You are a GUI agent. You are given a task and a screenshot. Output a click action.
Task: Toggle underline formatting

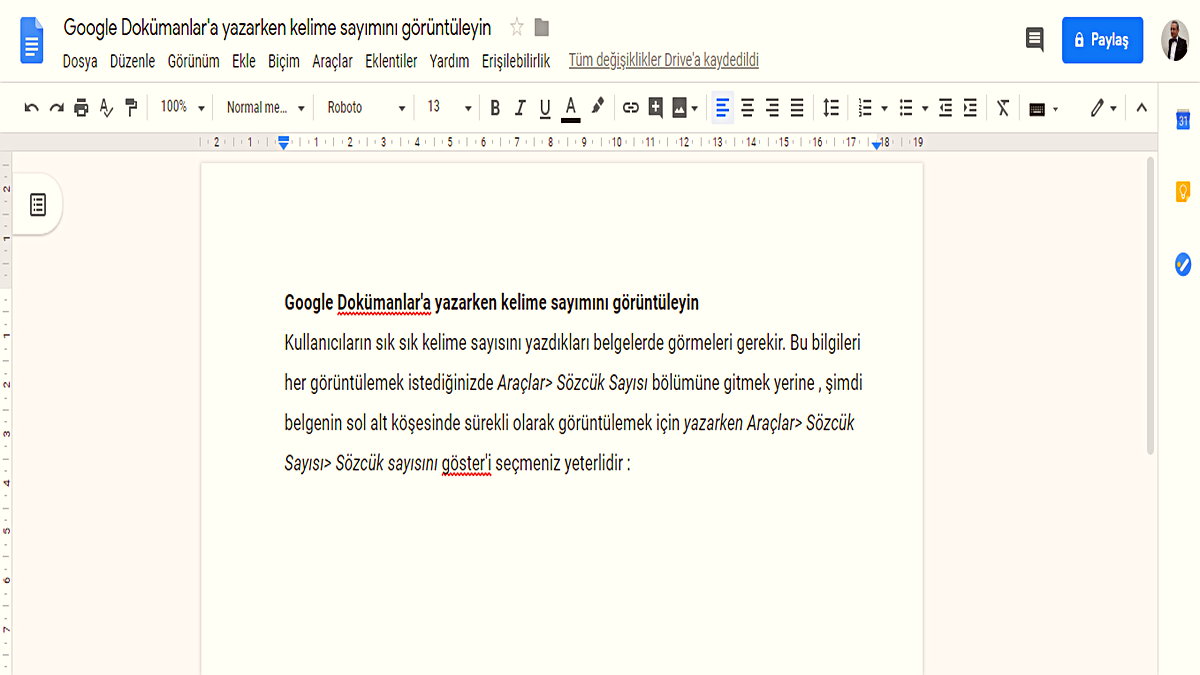point(545,108)
